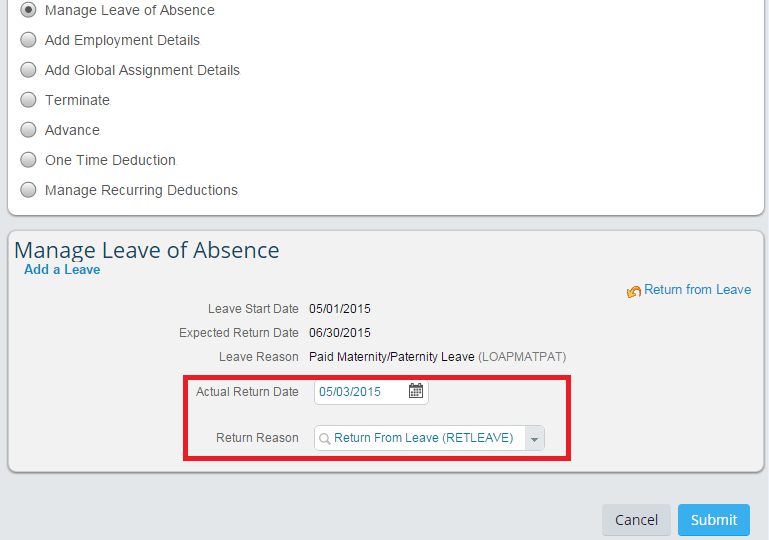Pick the Terminate radio option

pyautogui.click(x=28, y=100)
